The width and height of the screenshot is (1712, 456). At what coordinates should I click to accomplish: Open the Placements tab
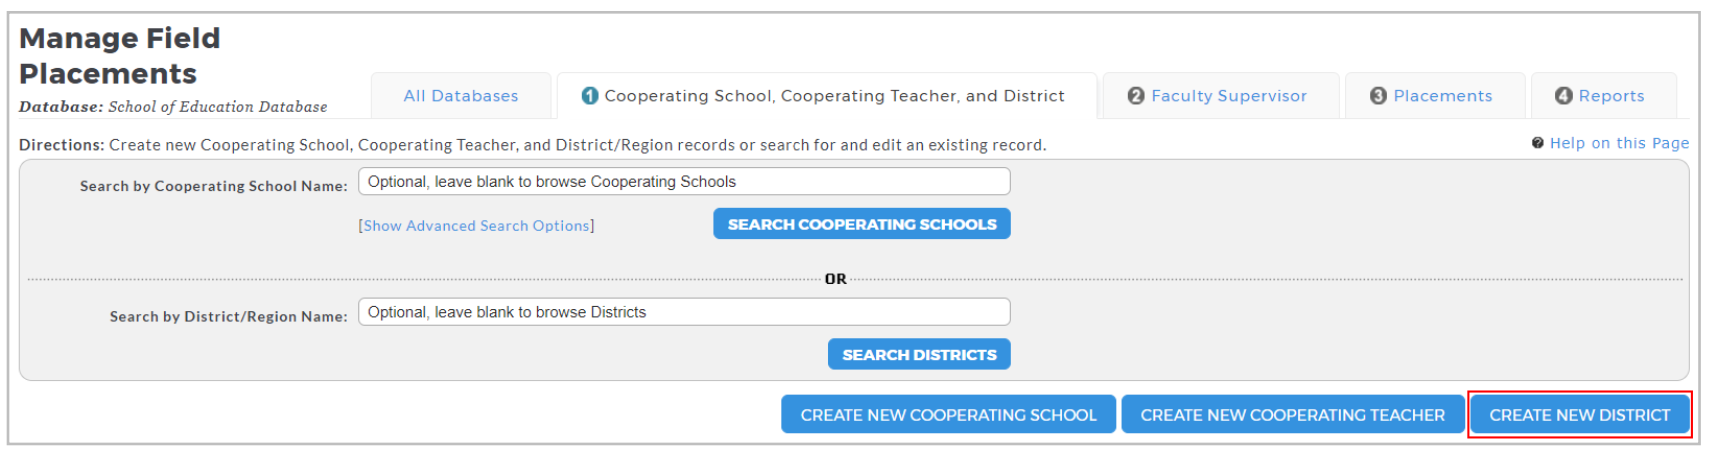[x=1435, y=96]
